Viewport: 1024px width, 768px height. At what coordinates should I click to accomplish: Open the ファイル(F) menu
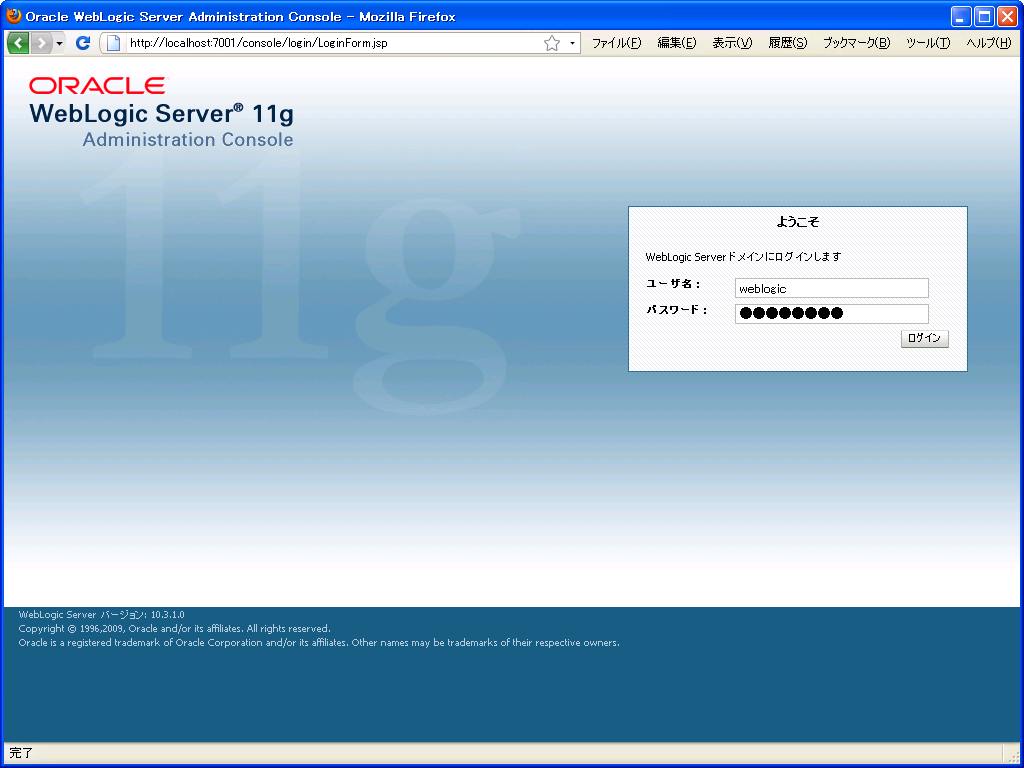point(616,43)
